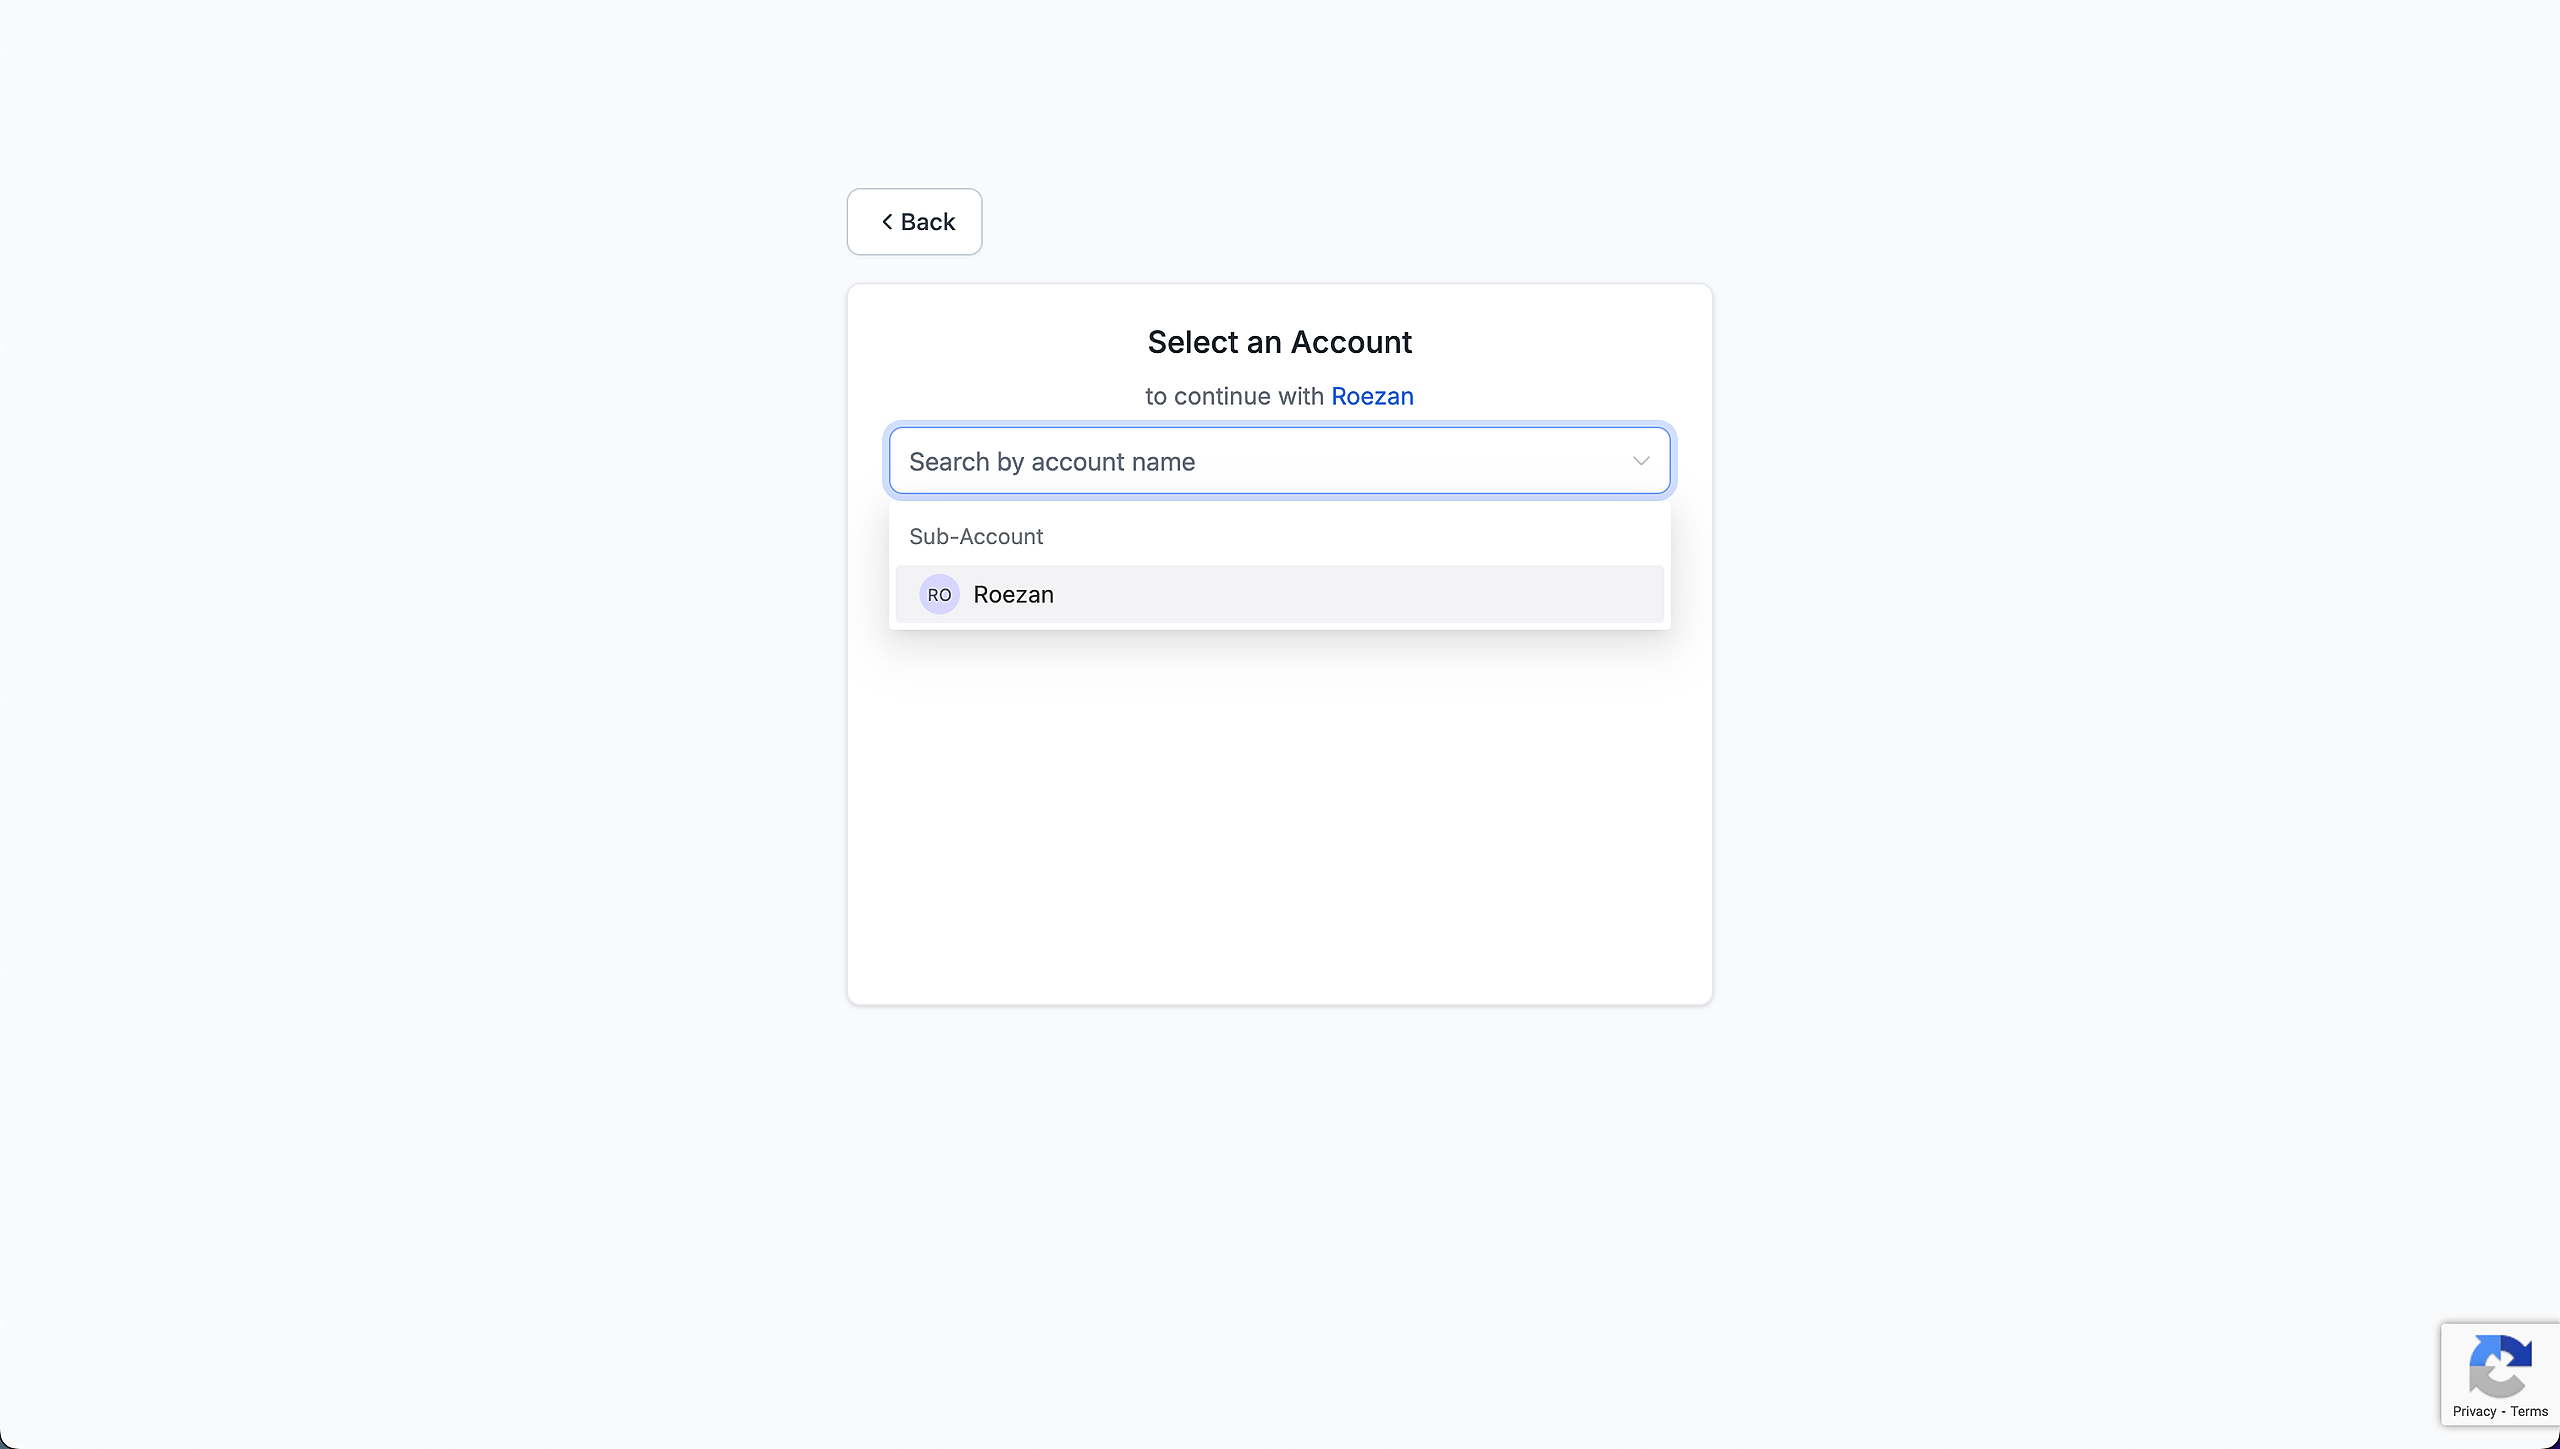Click the RO avatar circle icon

click(939, 595)
